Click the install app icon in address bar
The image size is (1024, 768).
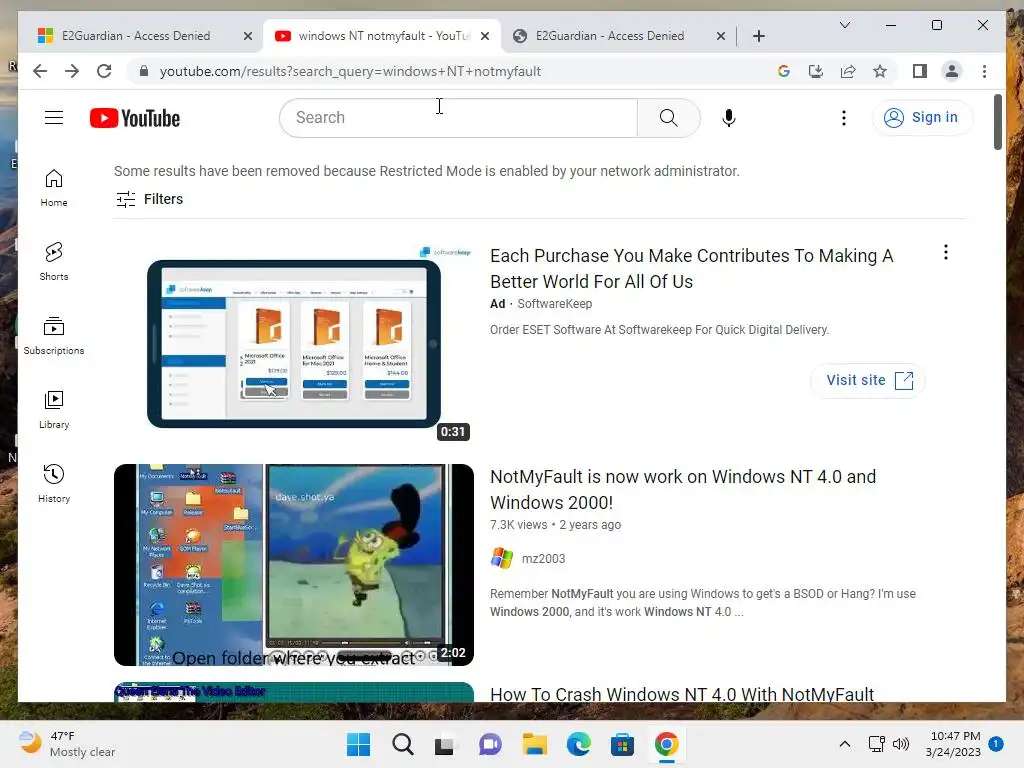(816, 71)
